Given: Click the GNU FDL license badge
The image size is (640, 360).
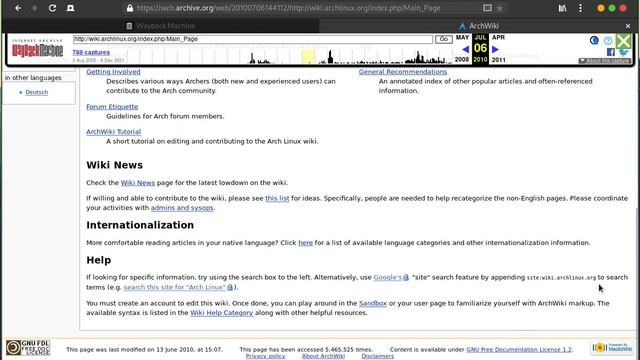Looking at the screenshot, I should pos(28,347).
